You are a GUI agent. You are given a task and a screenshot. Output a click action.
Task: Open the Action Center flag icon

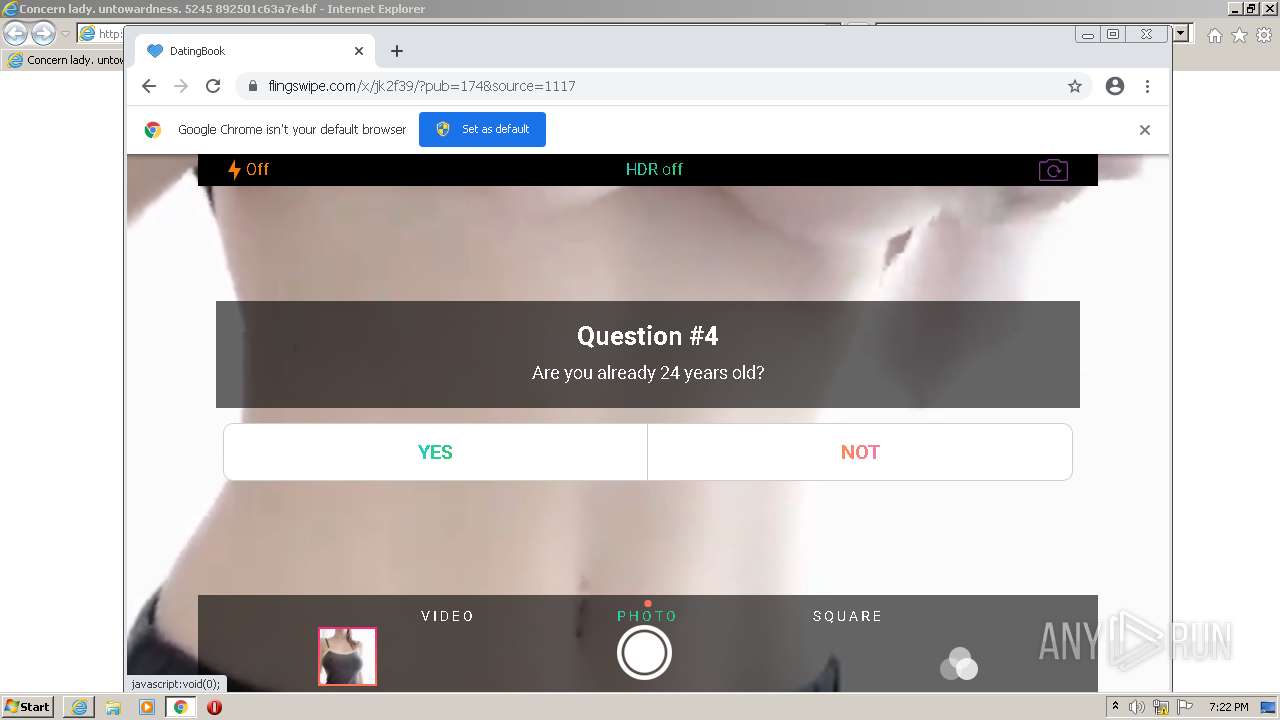coord(1185,707)
